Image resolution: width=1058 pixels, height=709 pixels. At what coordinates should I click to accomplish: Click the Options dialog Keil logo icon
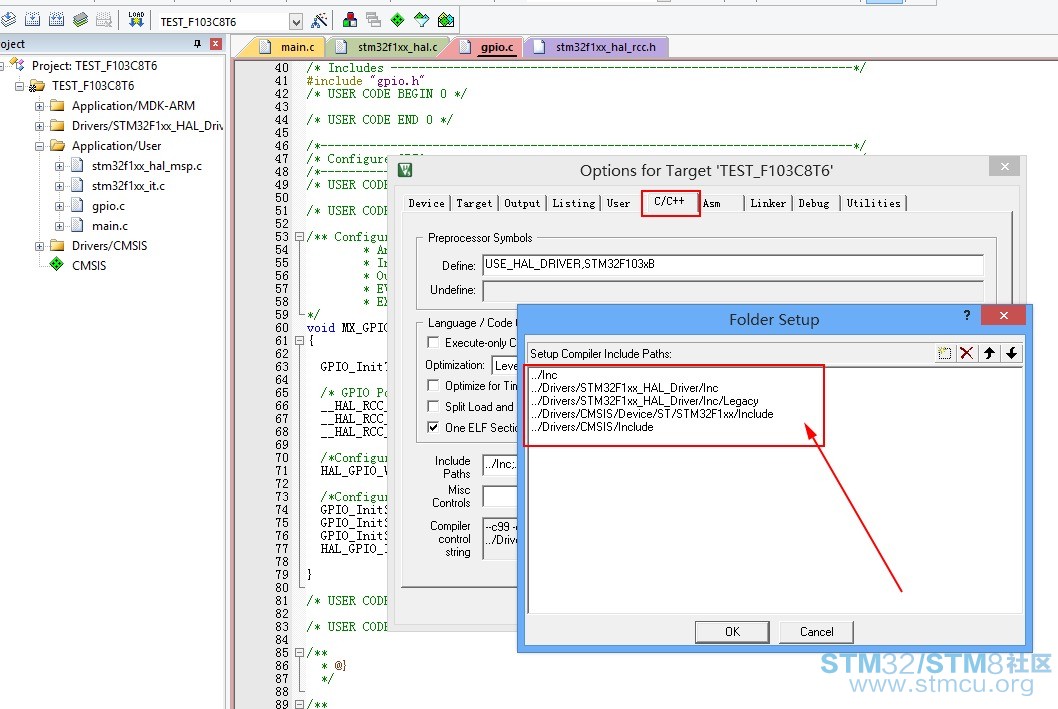tap(405, 170)
